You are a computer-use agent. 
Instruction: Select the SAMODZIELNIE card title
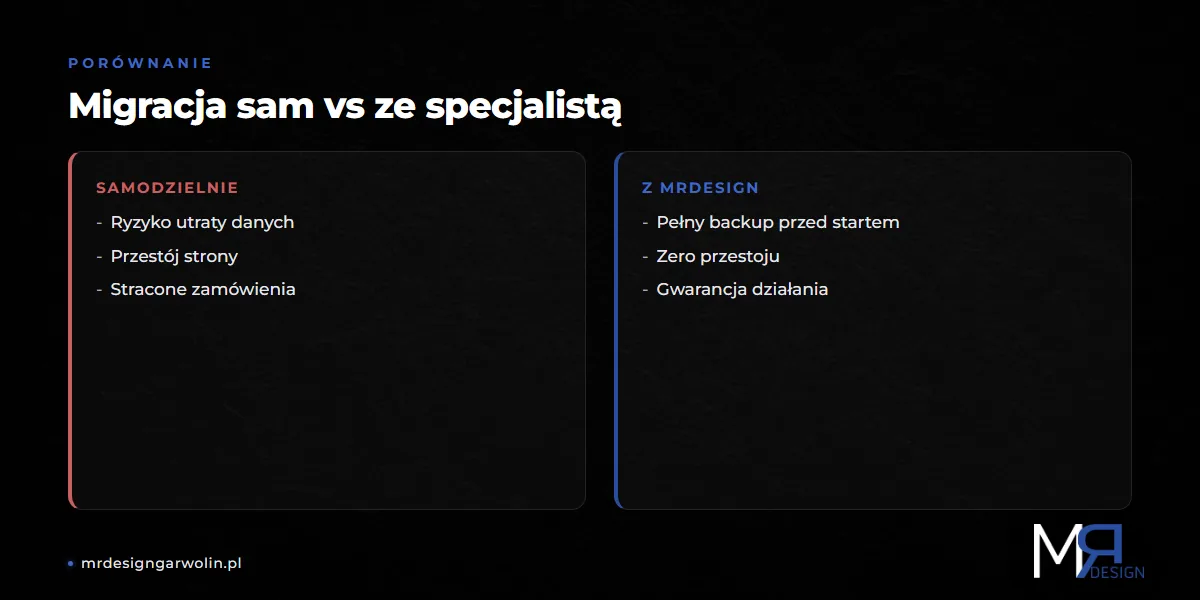(167, 188)
